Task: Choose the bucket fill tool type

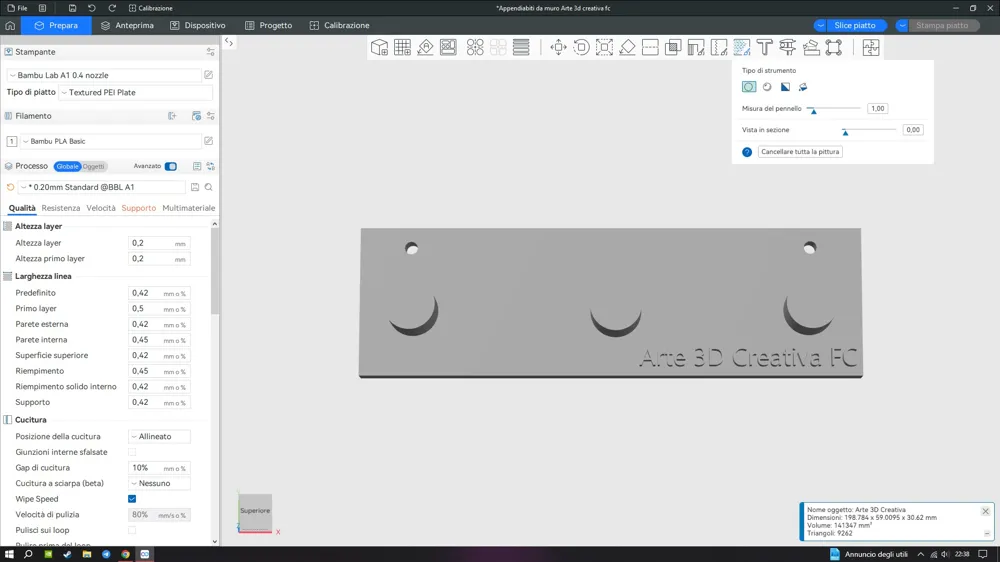Action: [803, 87]
